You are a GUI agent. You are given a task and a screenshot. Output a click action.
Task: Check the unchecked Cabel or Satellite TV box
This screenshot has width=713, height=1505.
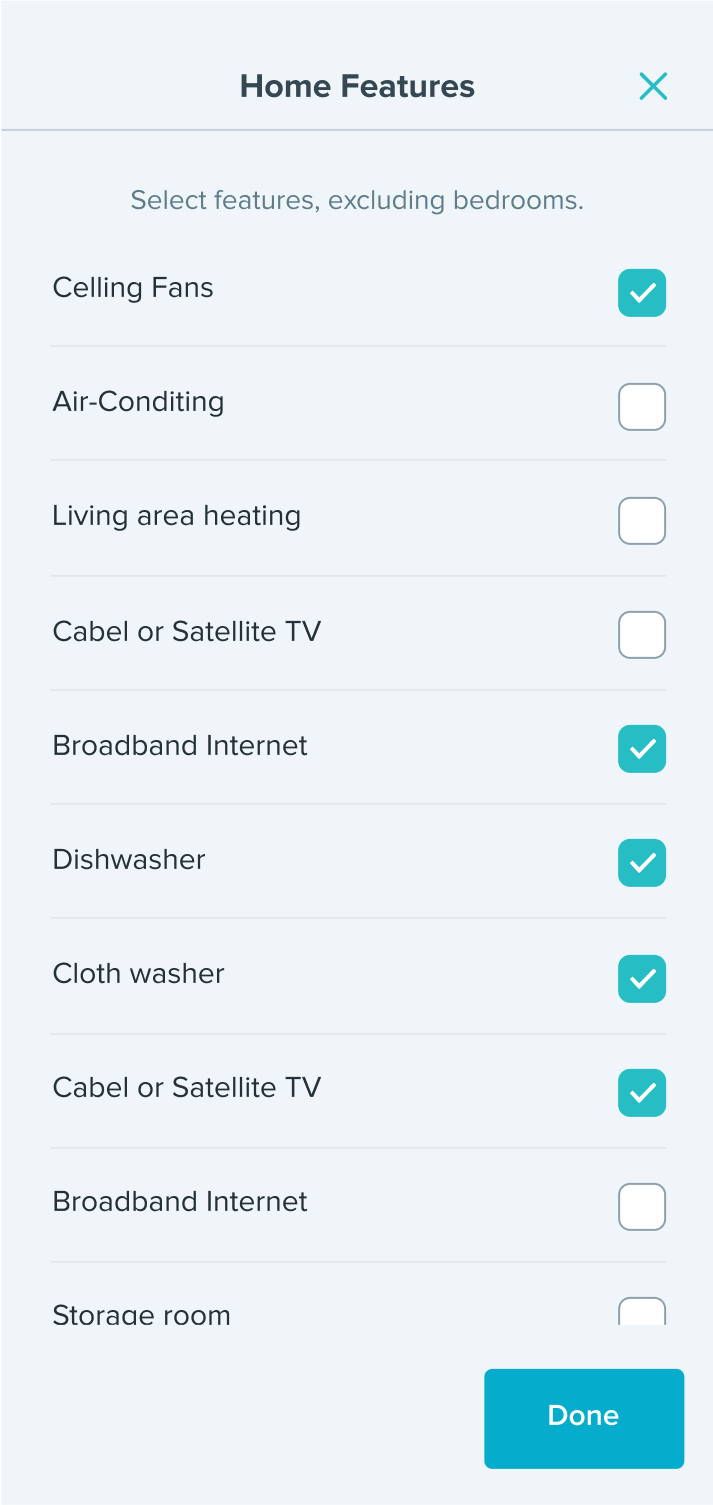(641, 635)
